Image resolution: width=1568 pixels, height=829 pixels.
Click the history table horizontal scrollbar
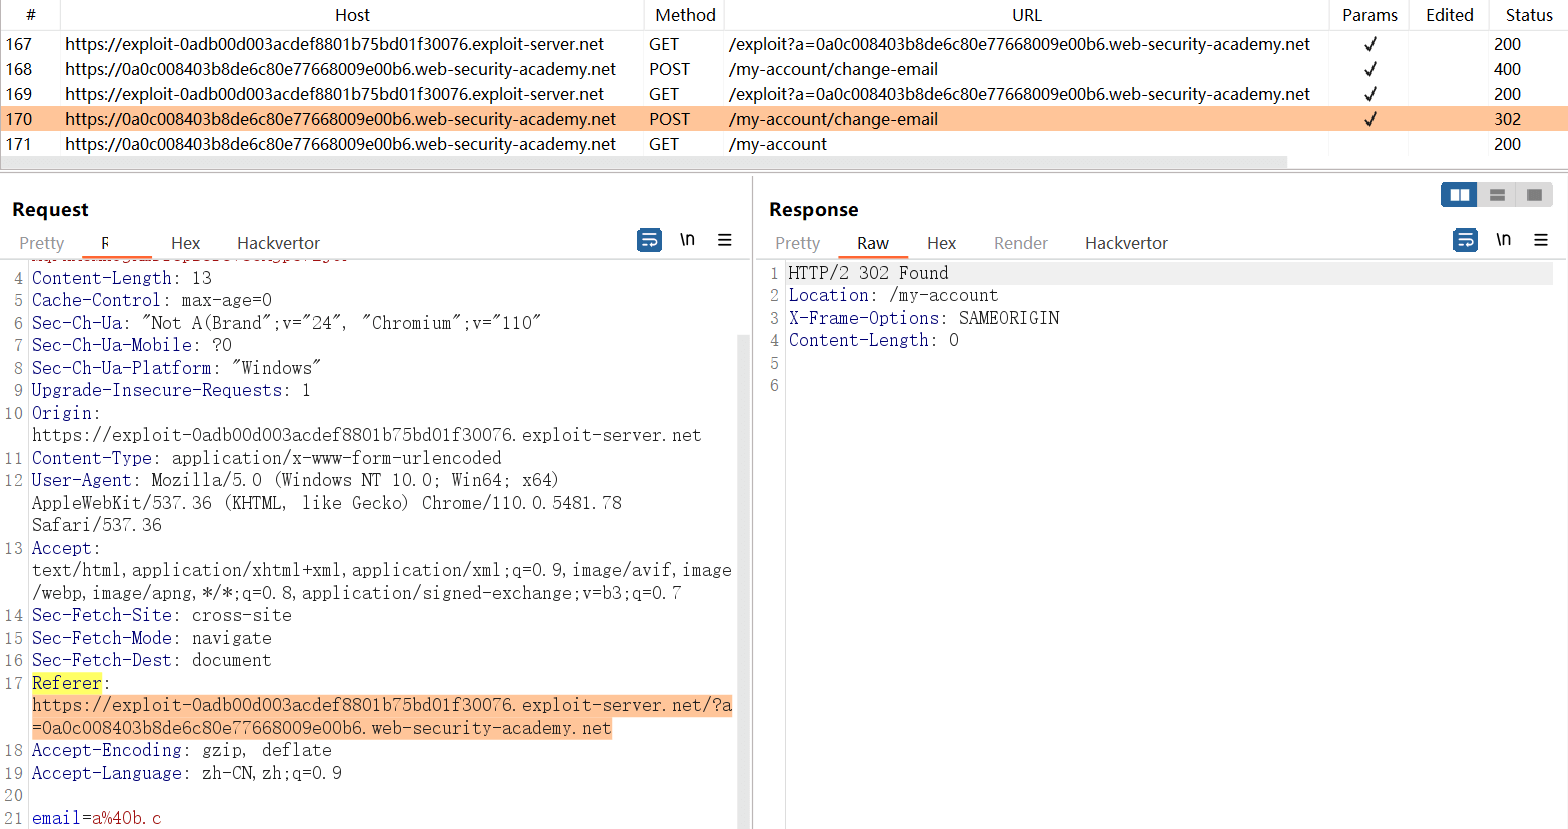tap(640, 162)
